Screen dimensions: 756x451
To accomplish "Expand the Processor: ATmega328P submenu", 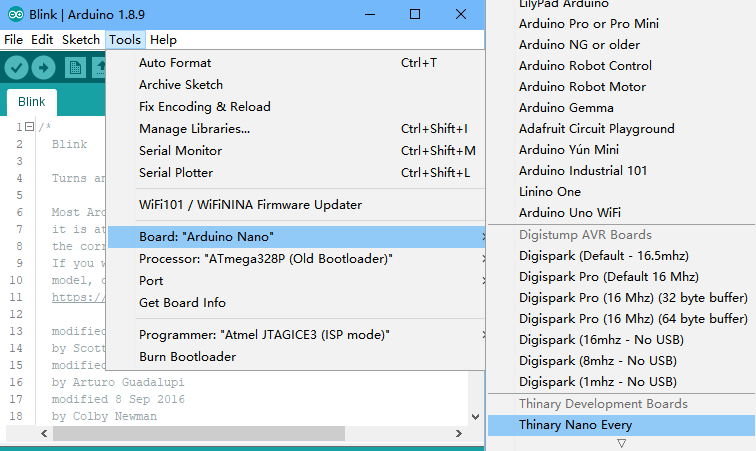I will click(x=296, y=259).
